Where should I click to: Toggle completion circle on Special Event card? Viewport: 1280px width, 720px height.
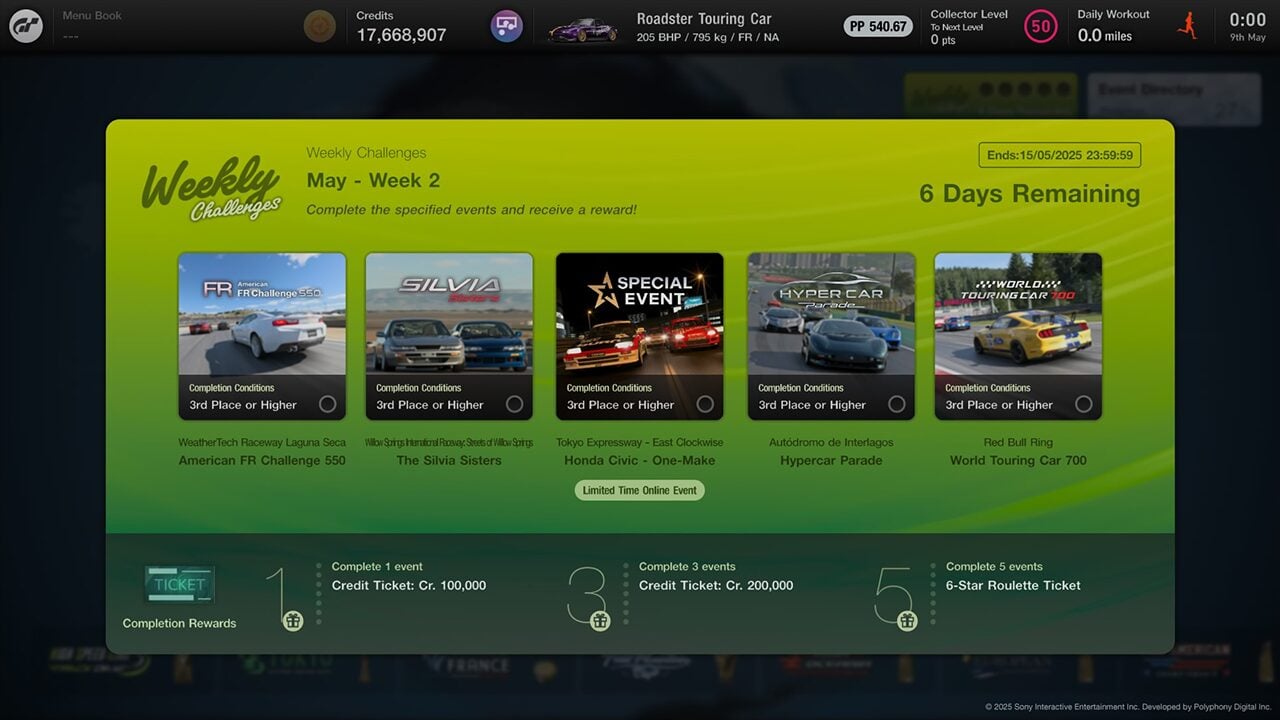click(x=705, y=404)
